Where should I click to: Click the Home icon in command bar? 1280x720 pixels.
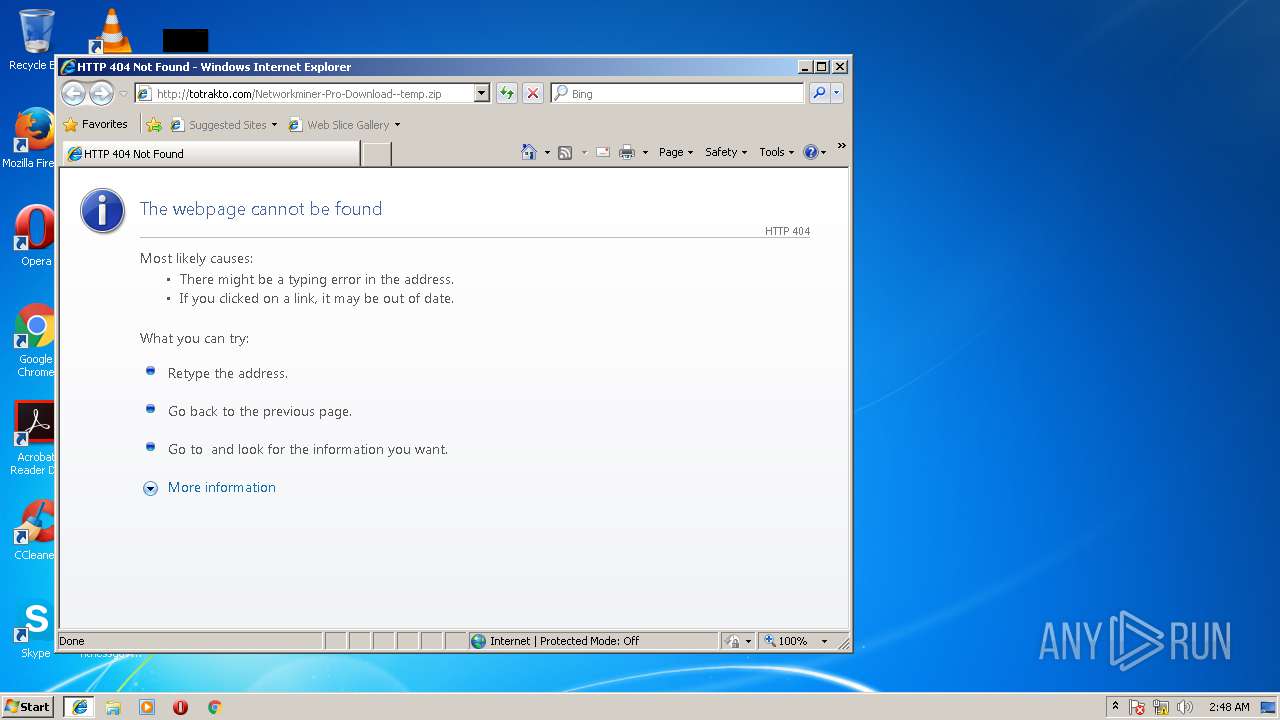(x=529, y=152)
